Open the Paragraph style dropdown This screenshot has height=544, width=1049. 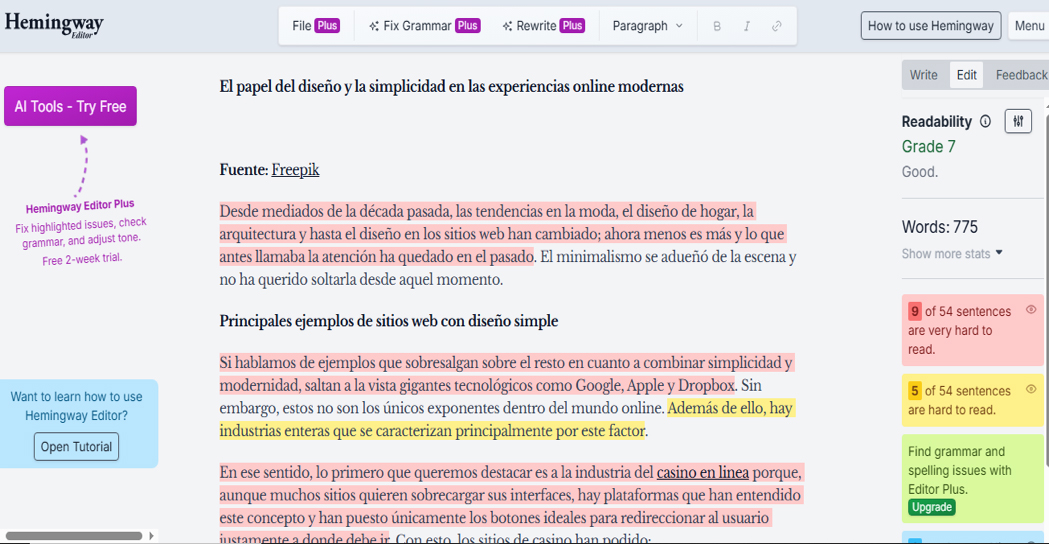point(647,26)
